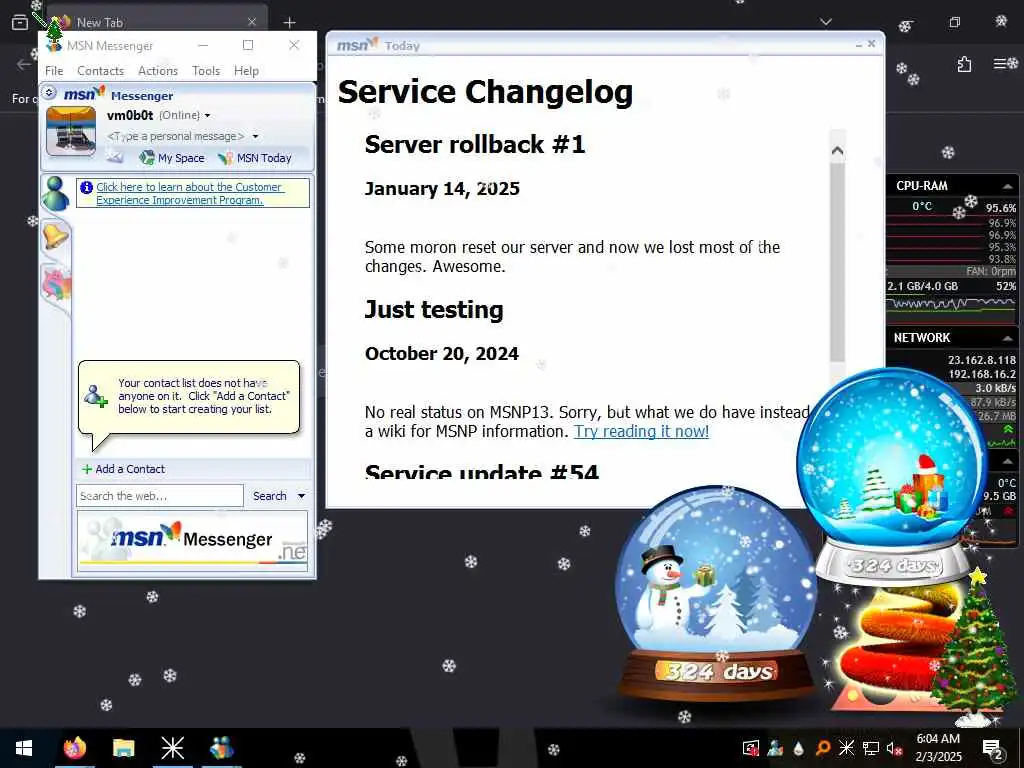Open MSN Messenger taskbar icon
This screenshot has width=1024, height=768.
(222, 748)
